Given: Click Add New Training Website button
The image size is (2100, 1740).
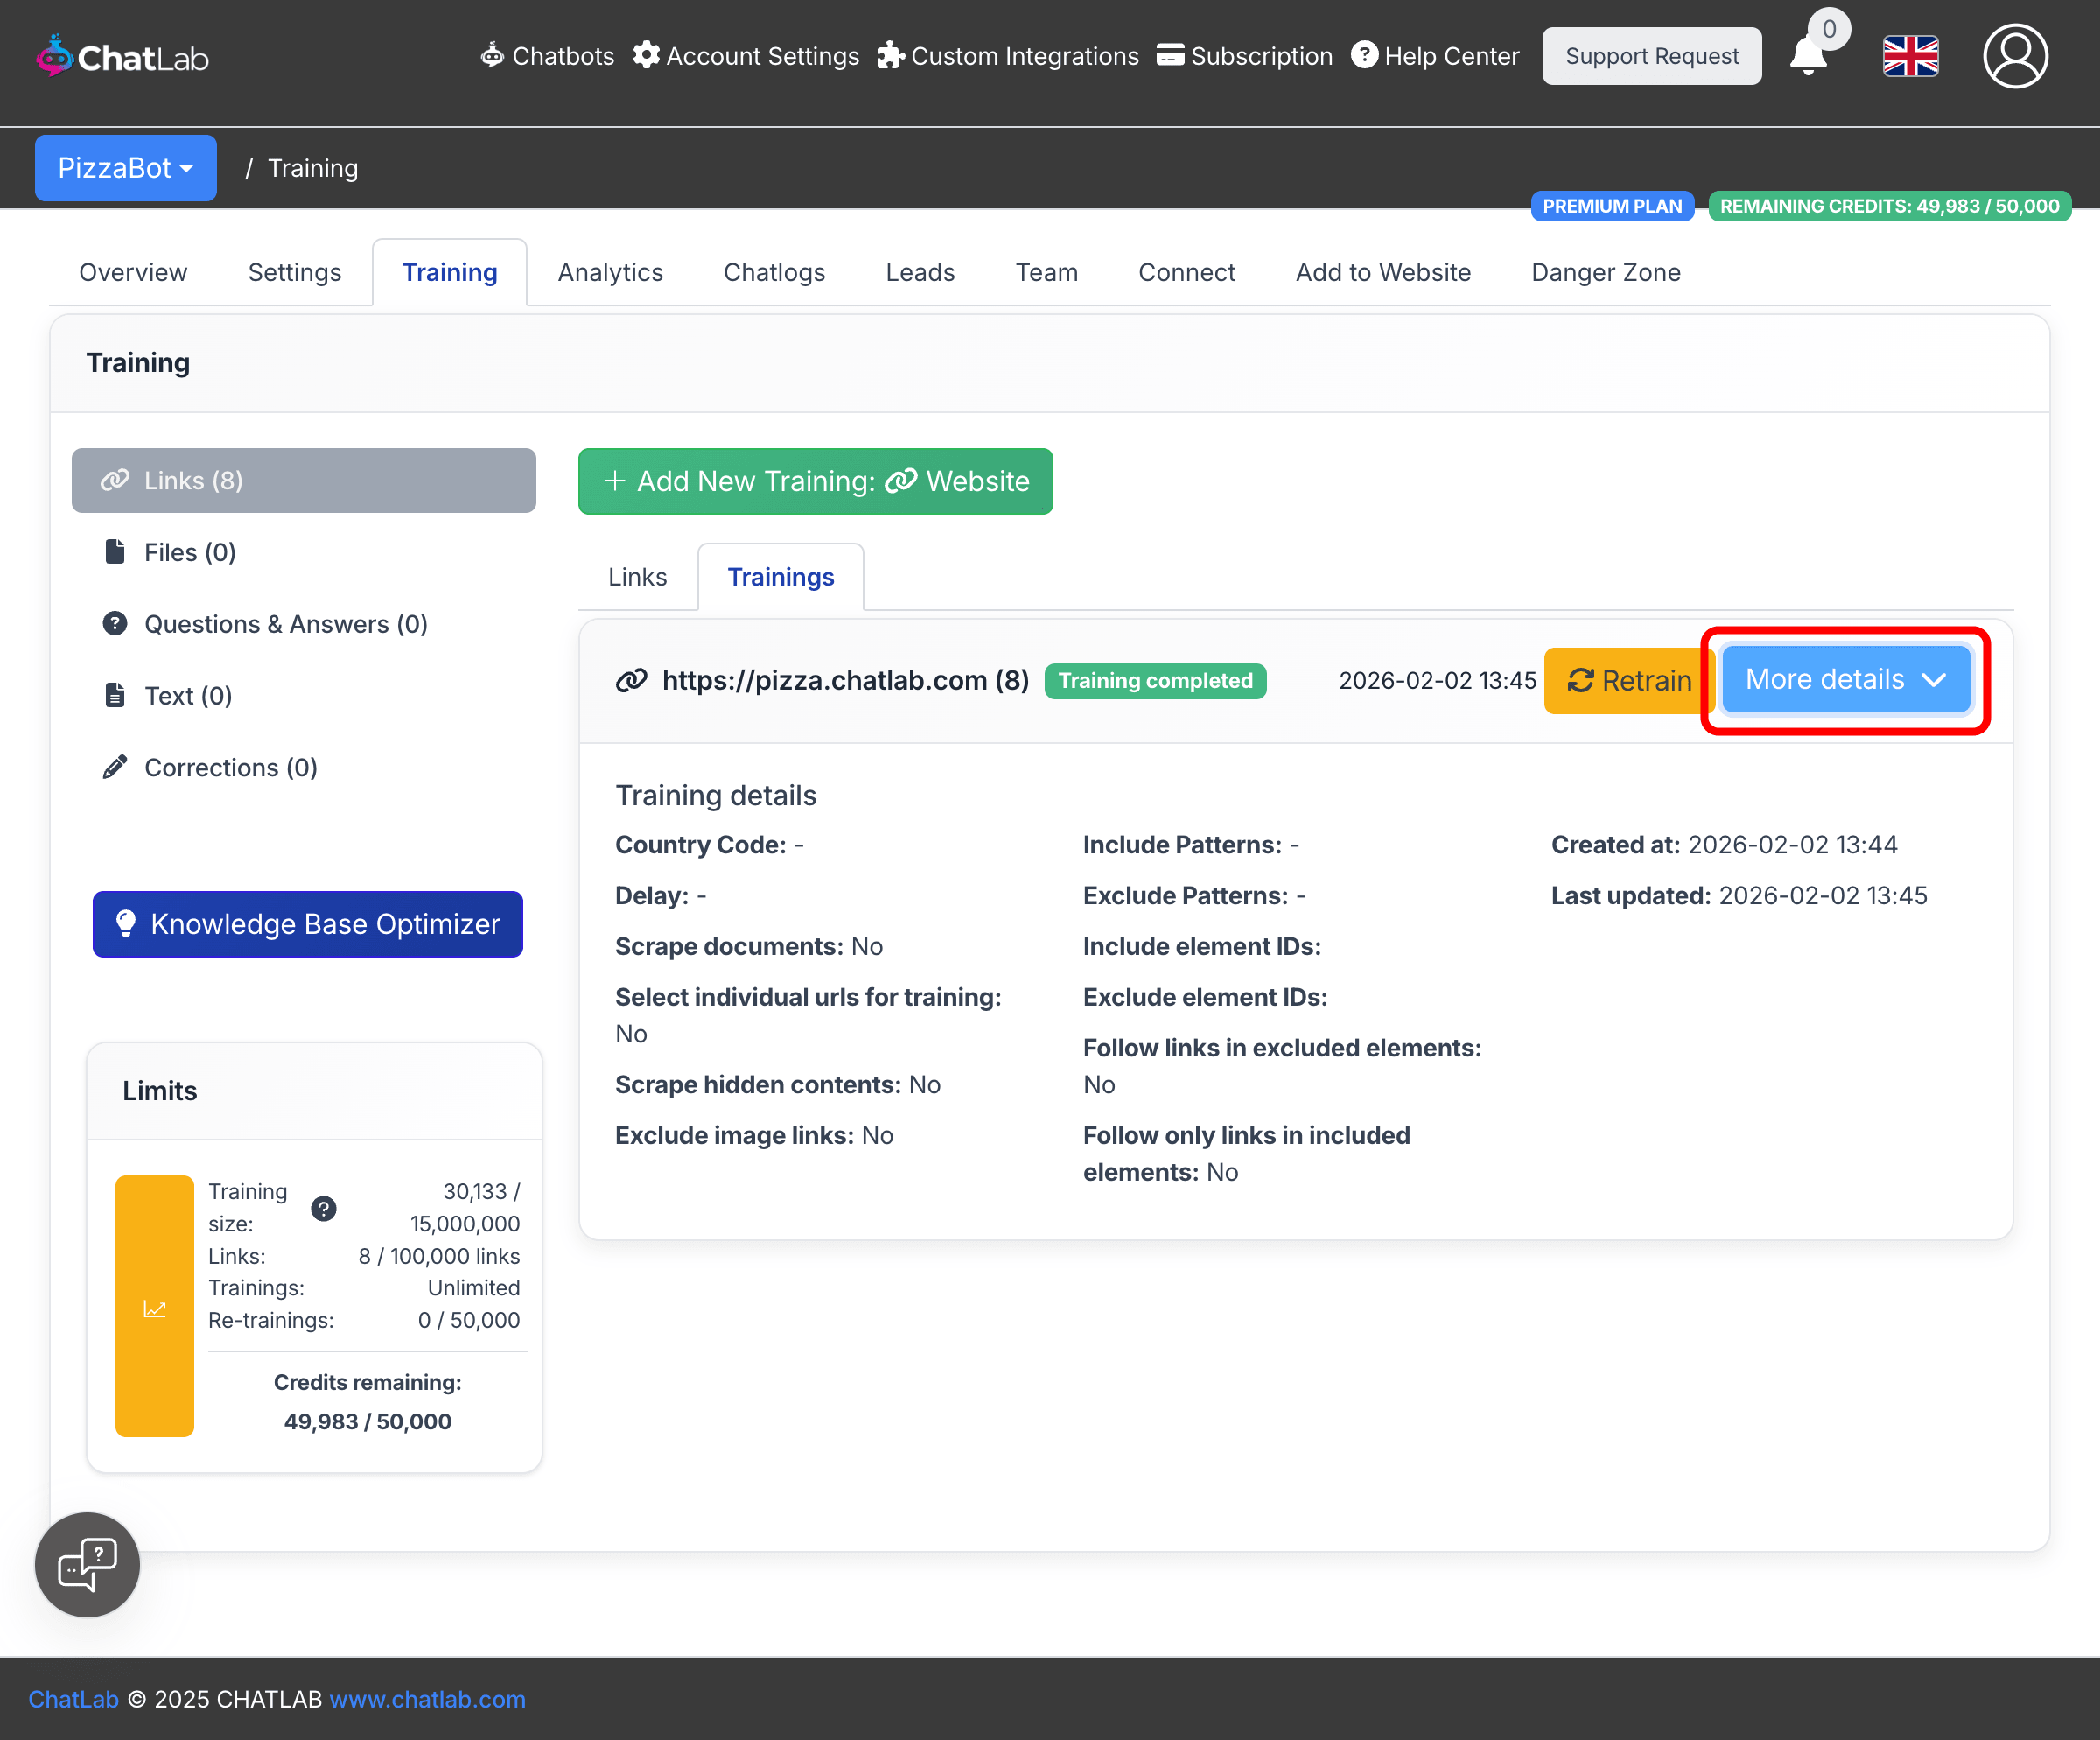Looking at the screenshot, I should [x=815, y=481].
